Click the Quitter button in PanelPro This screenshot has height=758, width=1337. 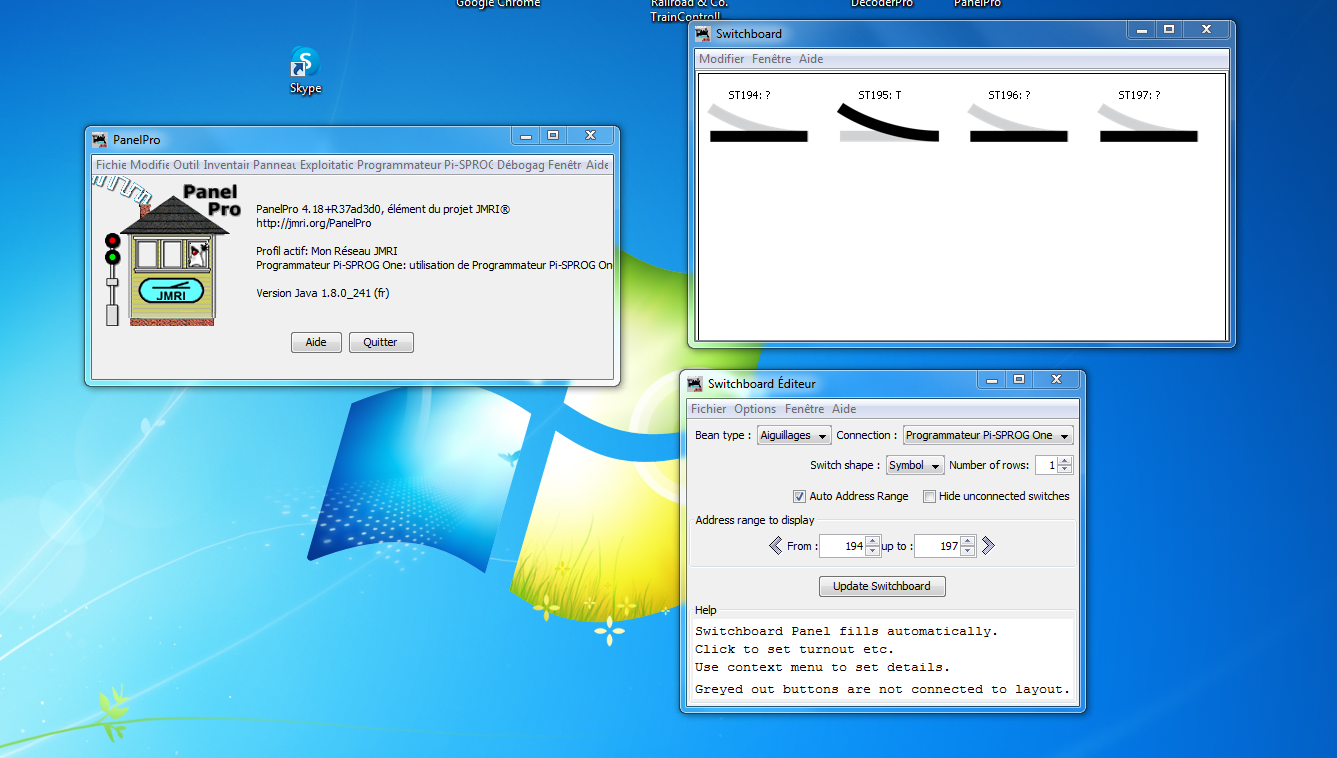[380, 342]
